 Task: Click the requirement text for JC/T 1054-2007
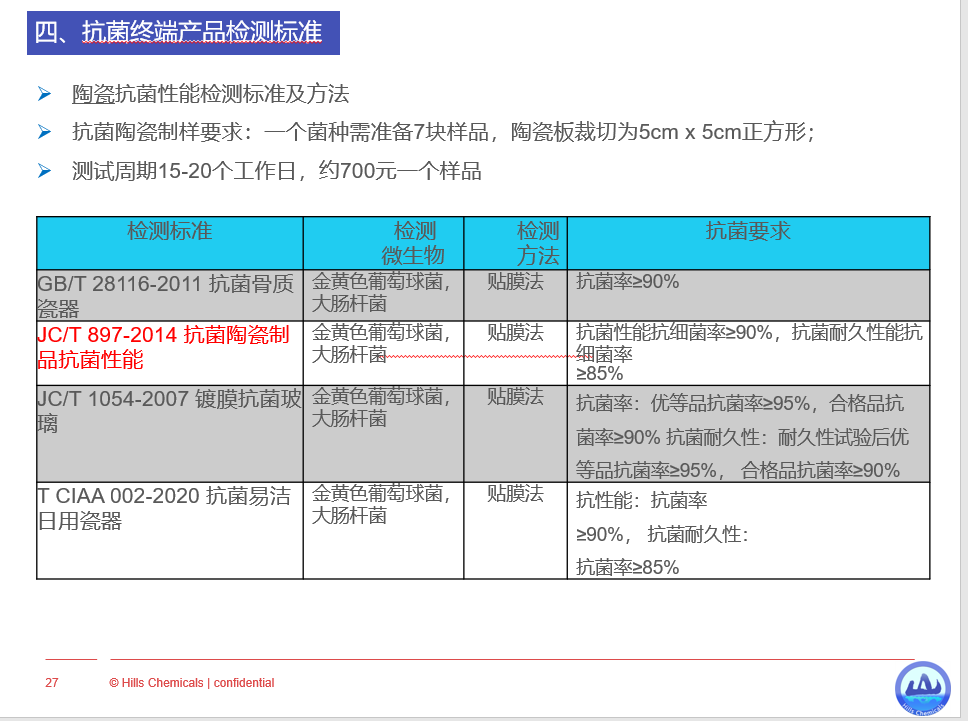click(740, 437)
